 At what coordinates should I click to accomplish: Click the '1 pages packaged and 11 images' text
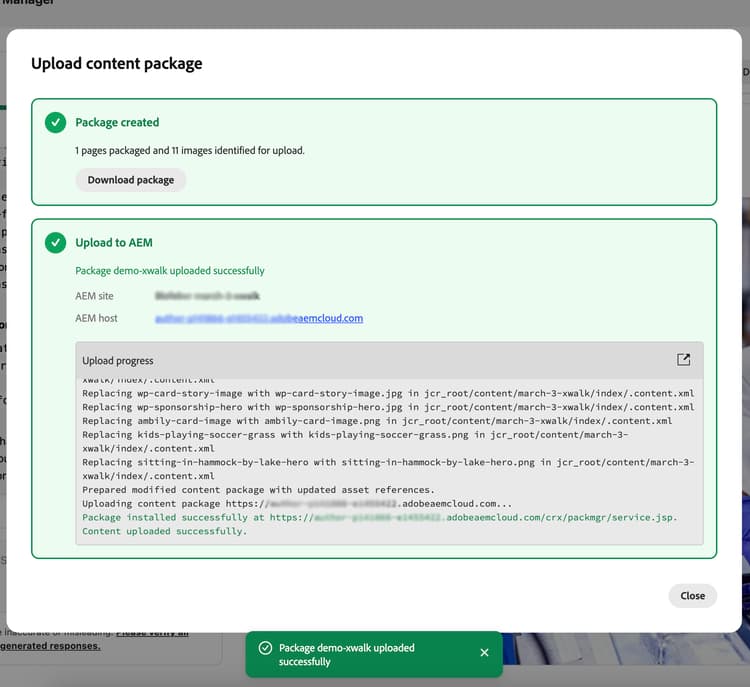tap(189, 150)
